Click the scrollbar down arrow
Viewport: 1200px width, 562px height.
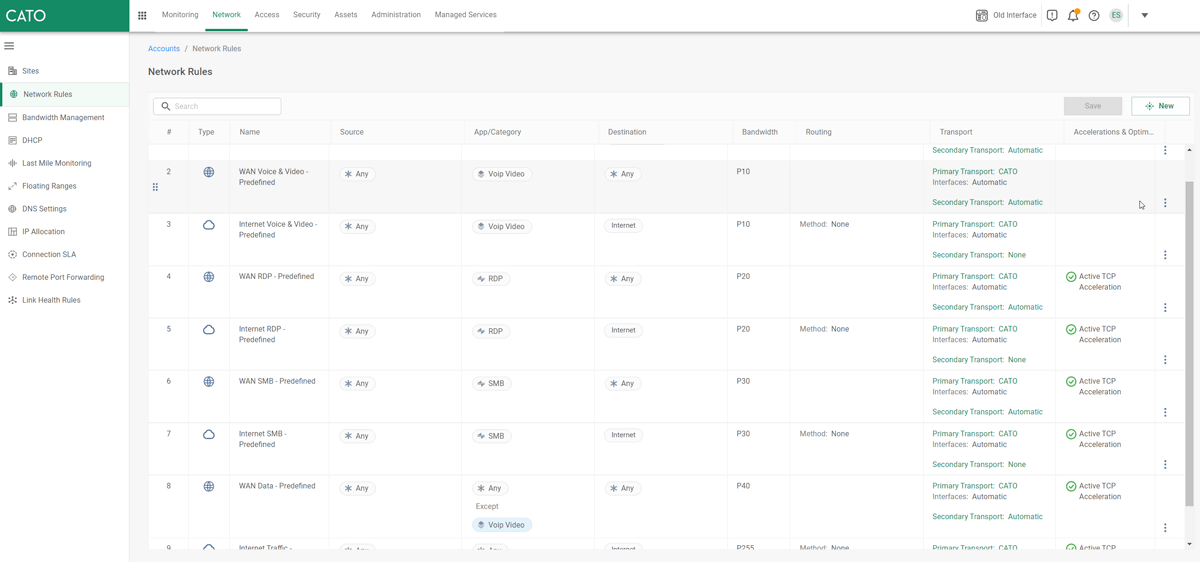tap(1189, 544)
